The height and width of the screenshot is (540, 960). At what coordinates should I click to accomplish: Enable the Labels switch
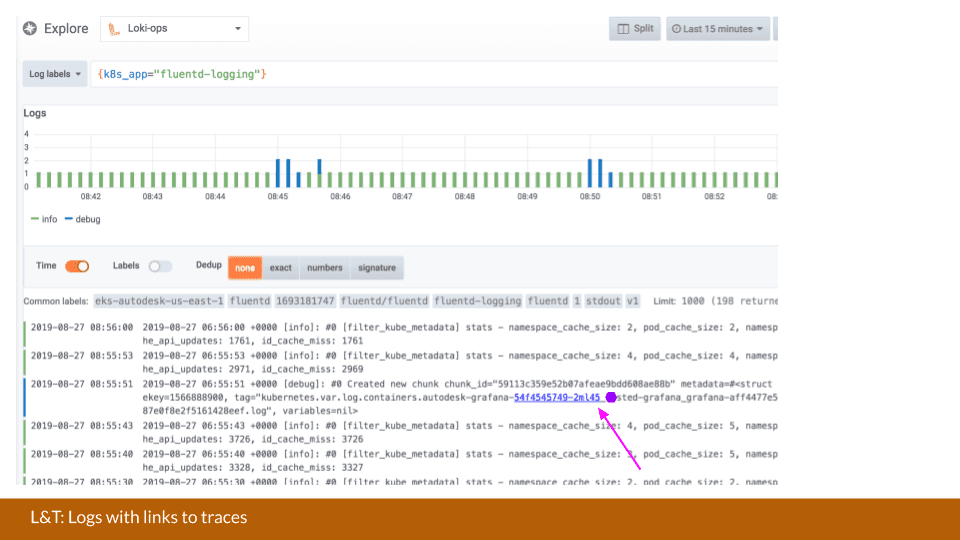tap(160, 266)
